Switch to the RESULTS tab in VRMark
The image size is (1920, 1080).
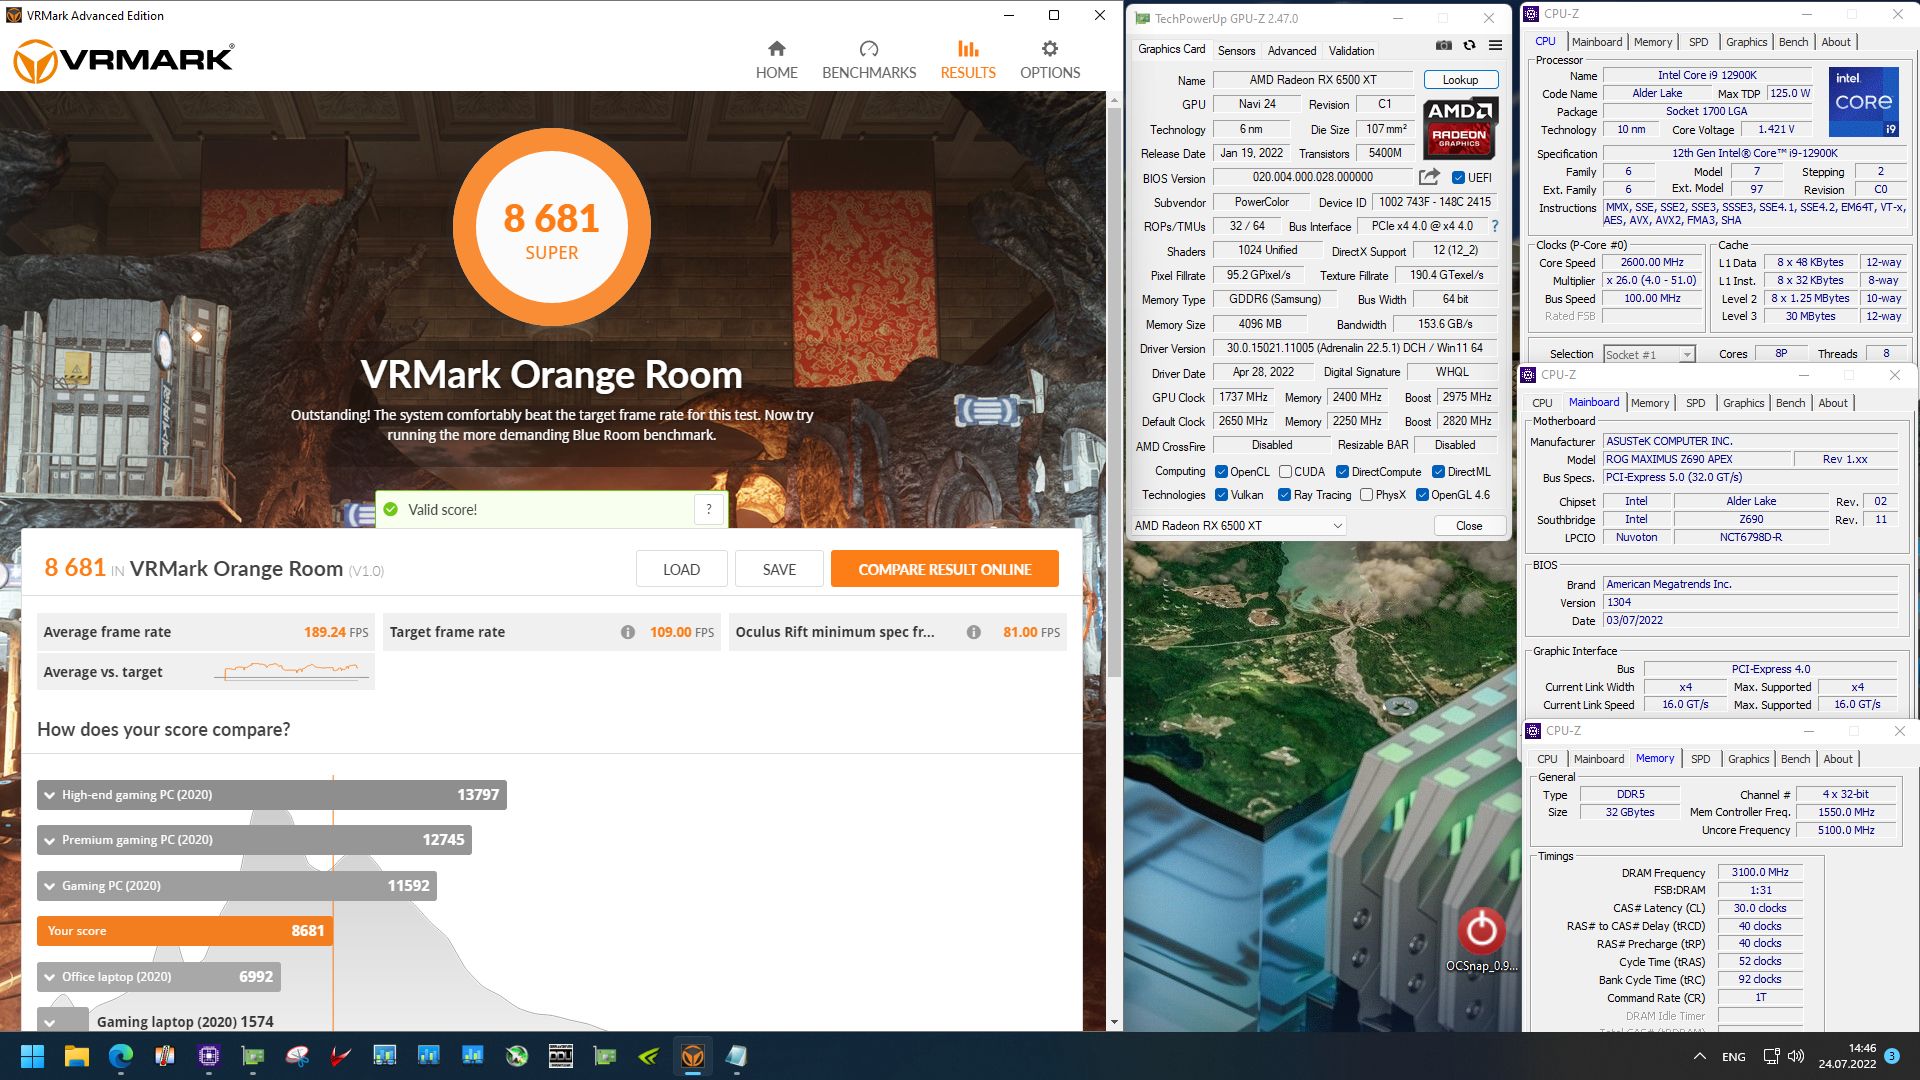(967, 60)
